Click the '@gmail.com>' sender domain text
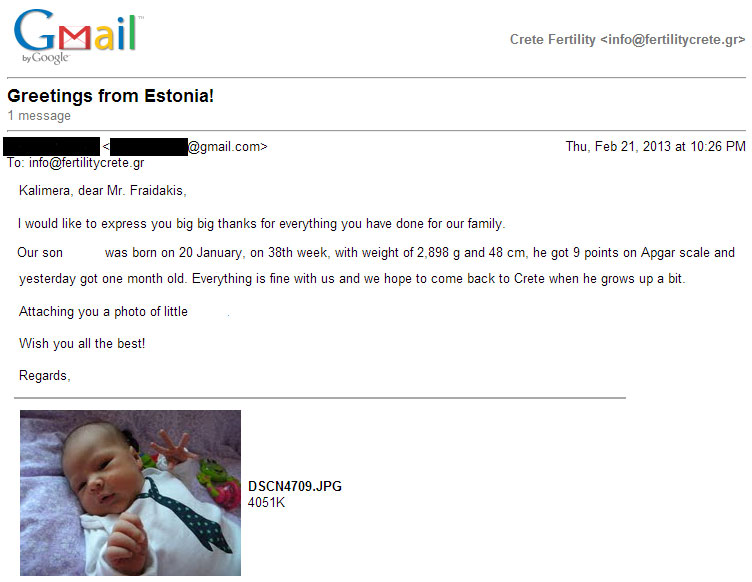752x582 pixels. pos(227,147)
